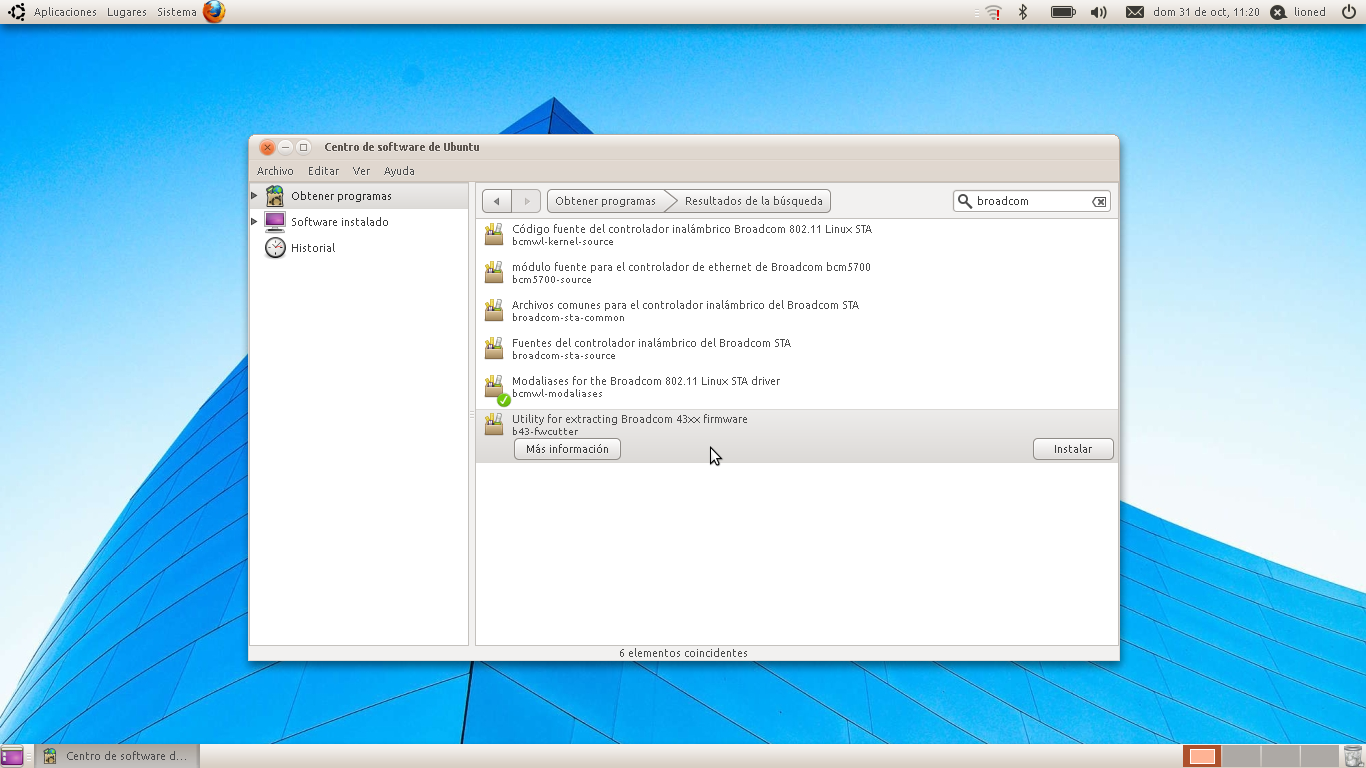The height and width of the screenshot is (768, 1366).
Task: Open the wireless network indicator
Action: [993, 12]
